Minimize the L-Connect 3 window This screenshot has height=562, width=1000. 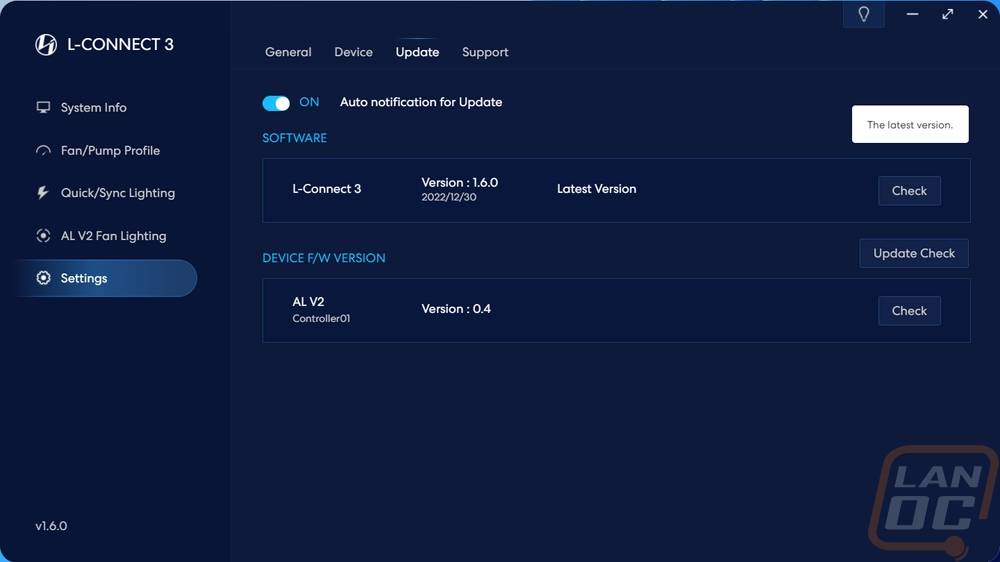pyautogui.click(x=913, y=14)
